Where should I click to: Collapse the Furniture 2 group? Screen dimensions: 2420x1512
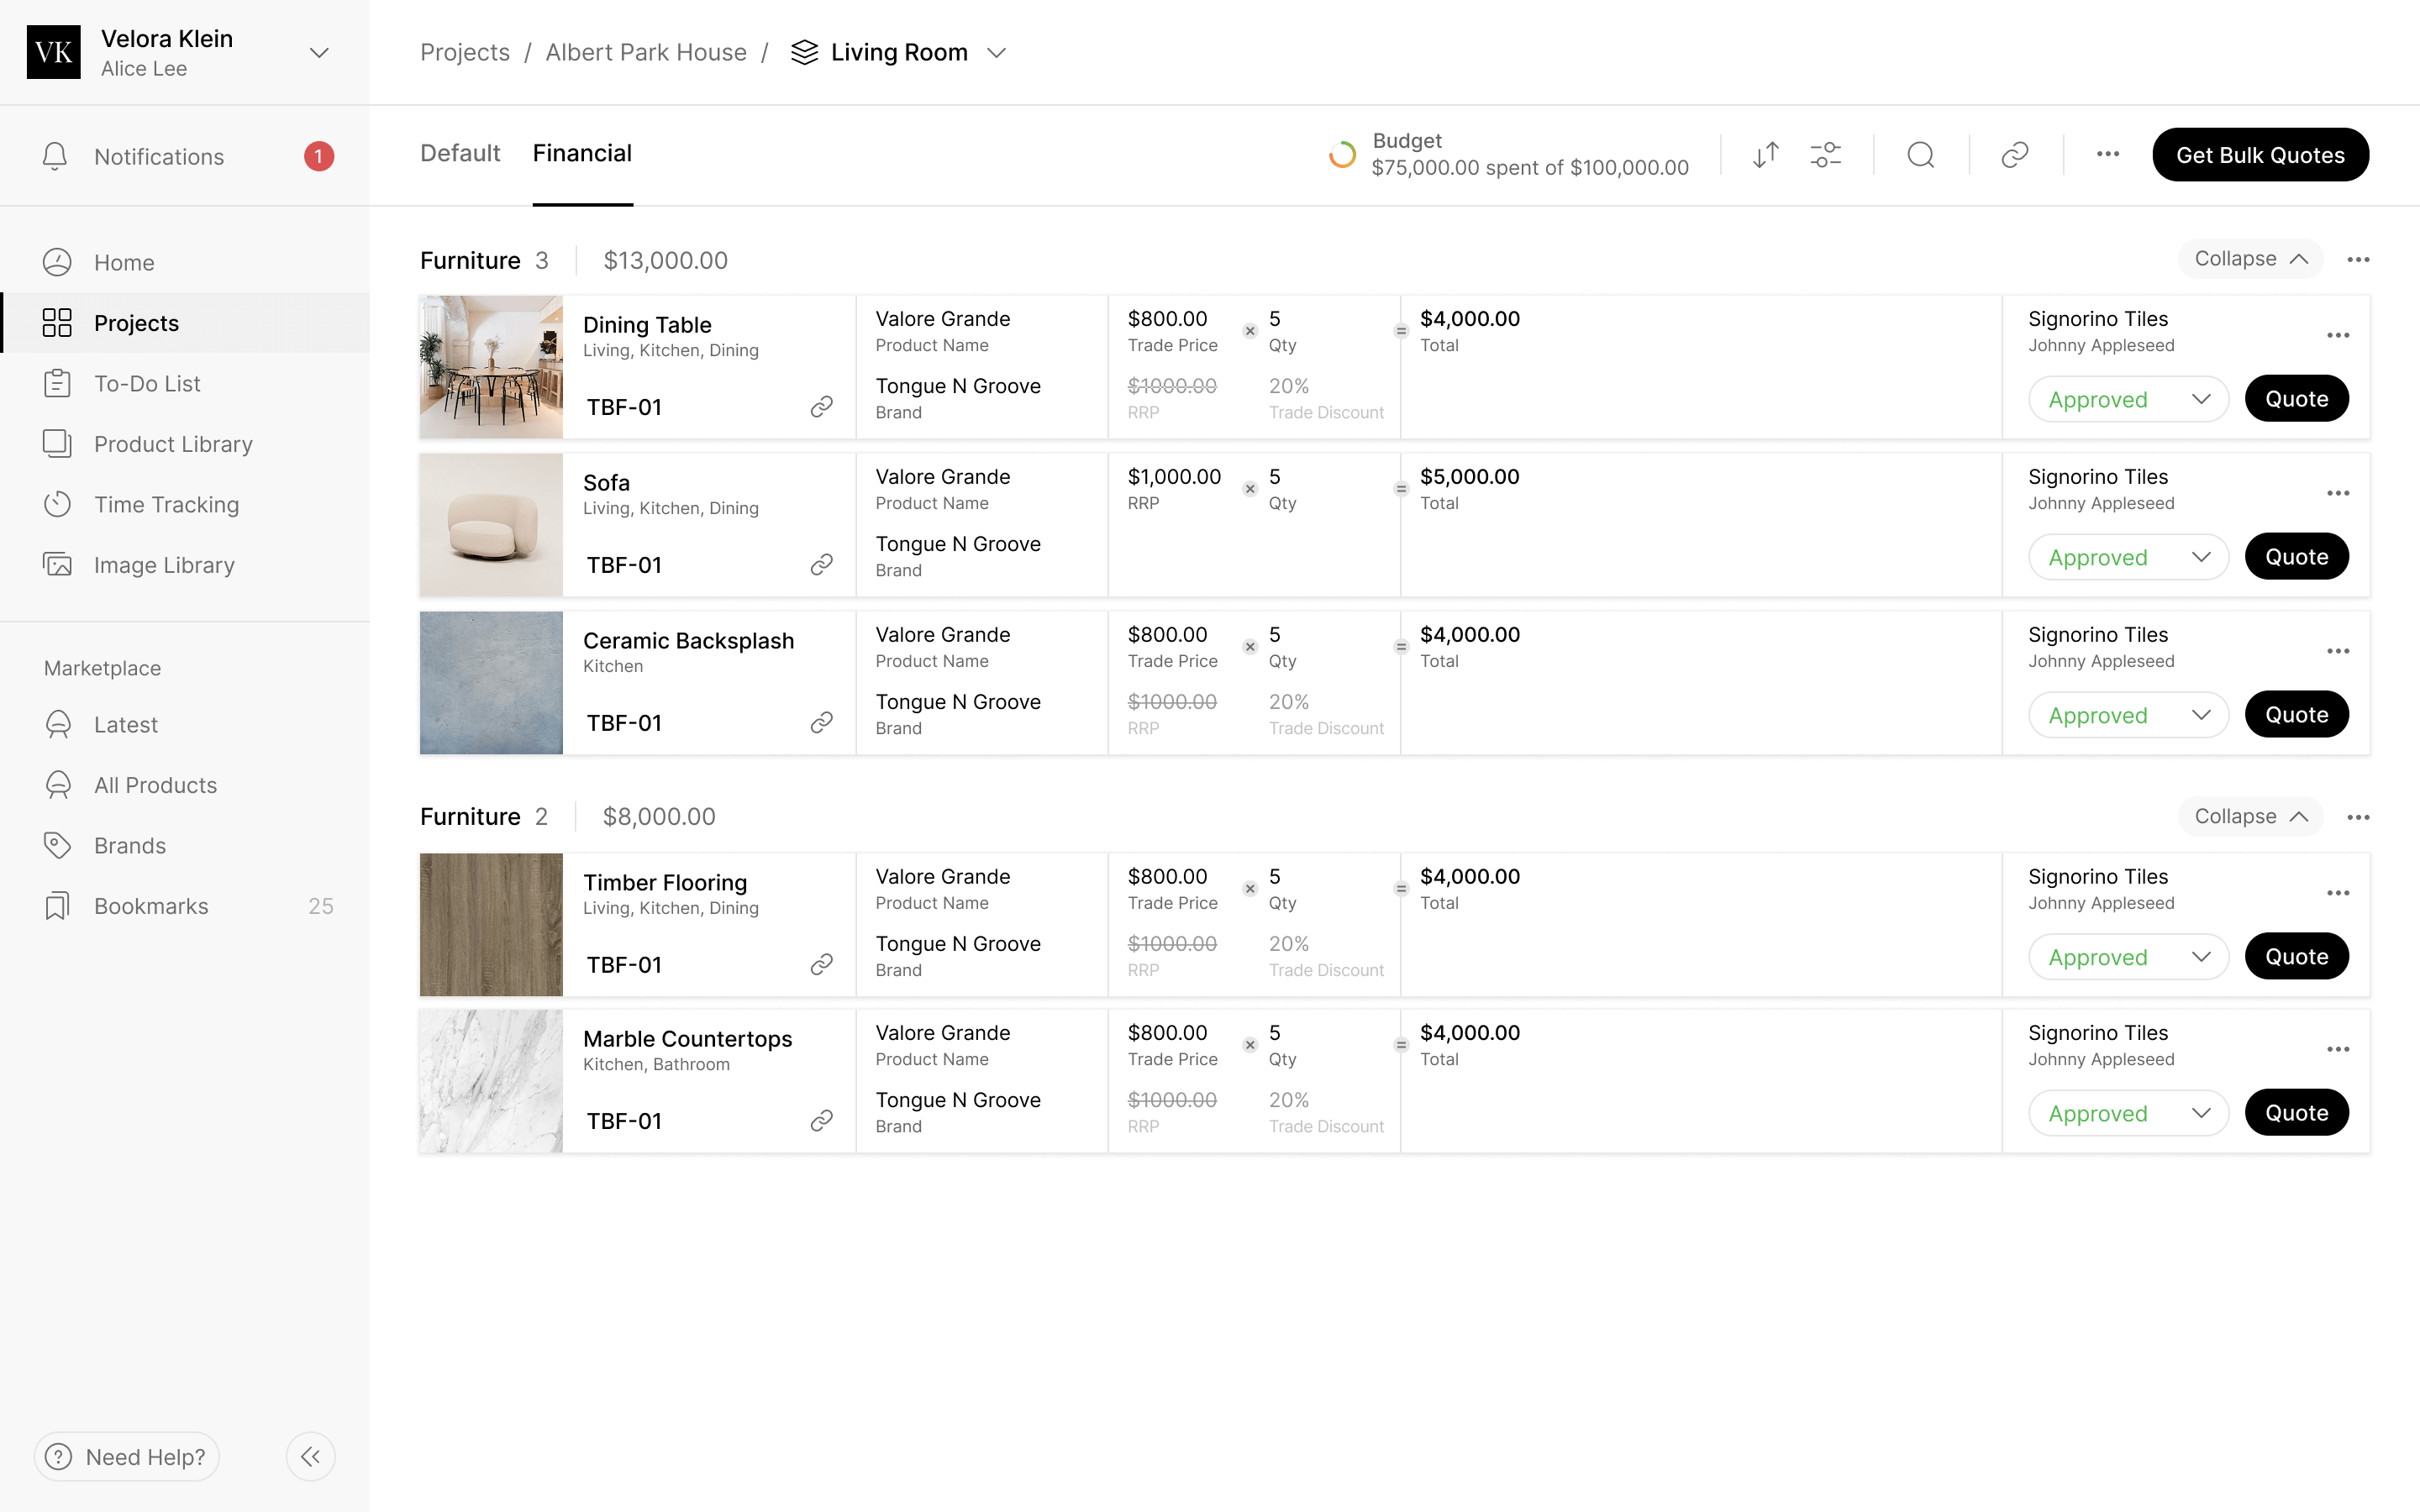click(x=2250, y=817)
